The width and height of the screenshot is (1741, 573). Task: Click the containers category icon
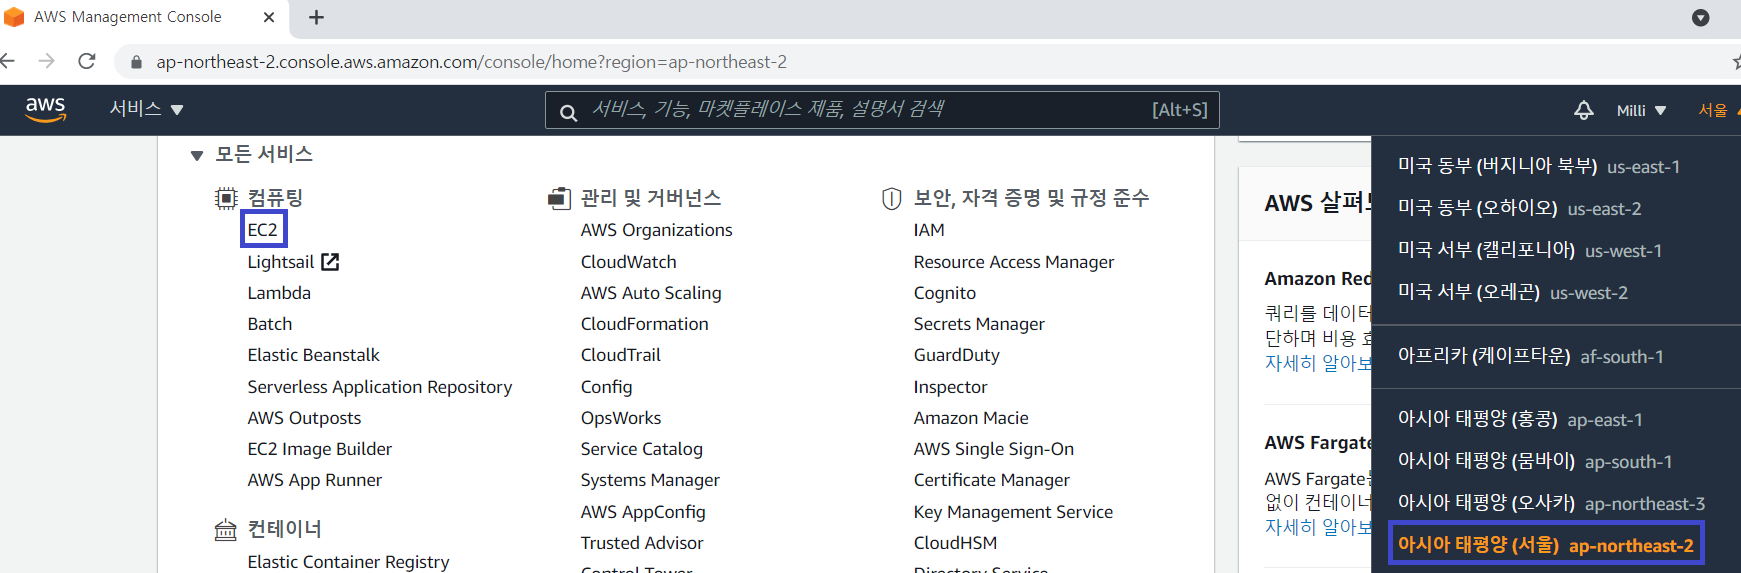pyautogui.click(x=226, y=529)
